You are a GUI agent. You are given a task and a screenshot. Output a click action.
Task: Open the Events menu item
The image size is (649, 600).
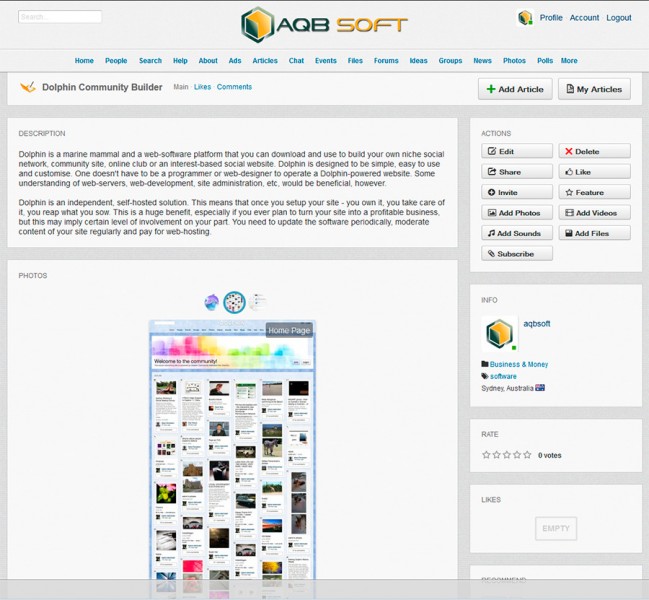point(326,60)
